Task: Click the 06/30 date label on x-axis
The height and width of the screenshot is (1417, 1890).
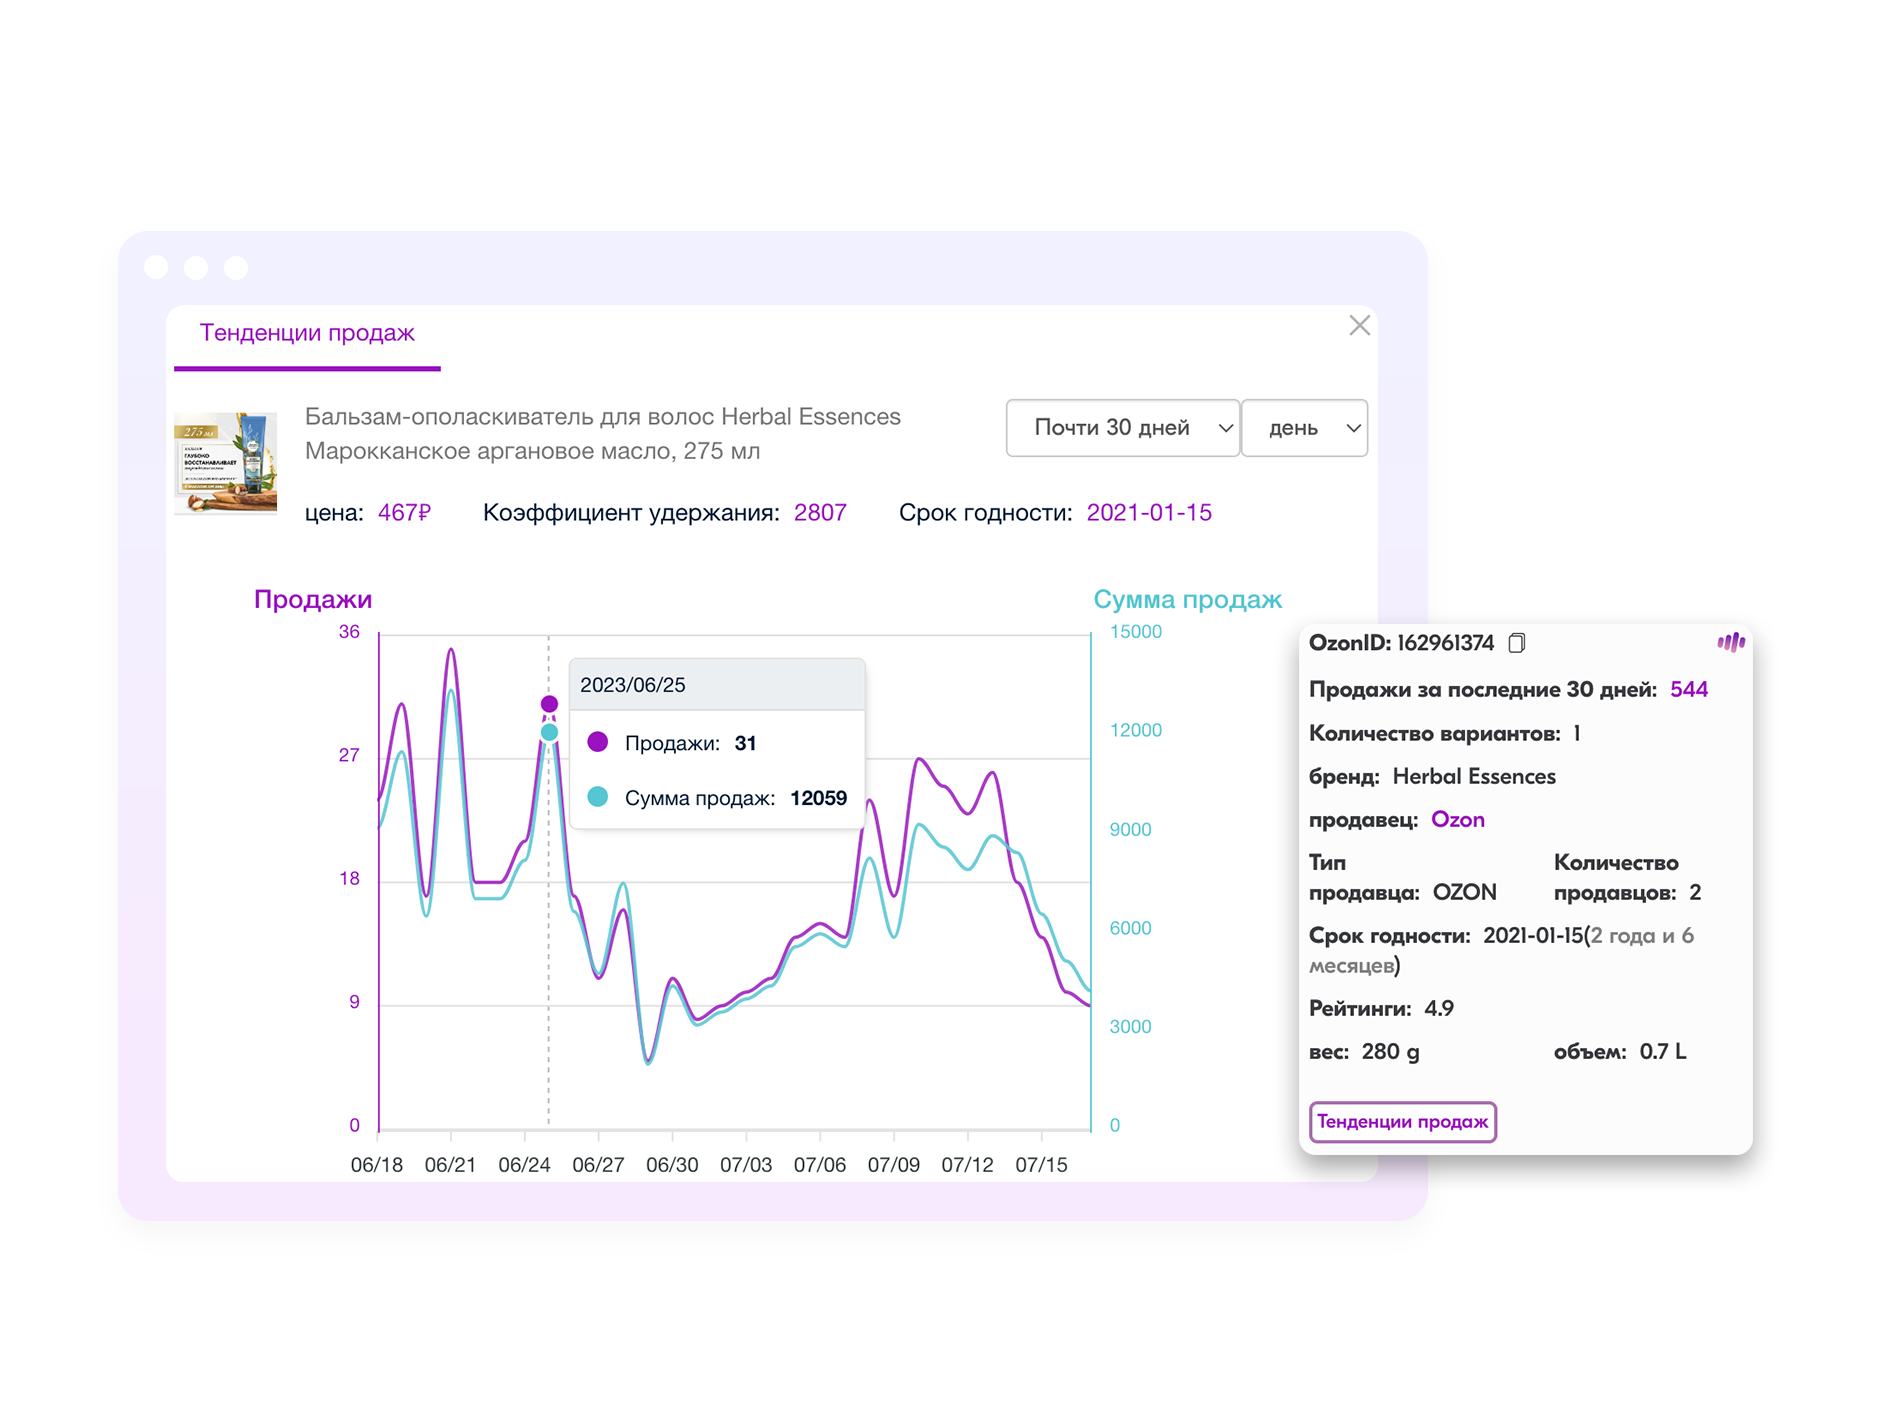Action: (x=672, y=1165)
